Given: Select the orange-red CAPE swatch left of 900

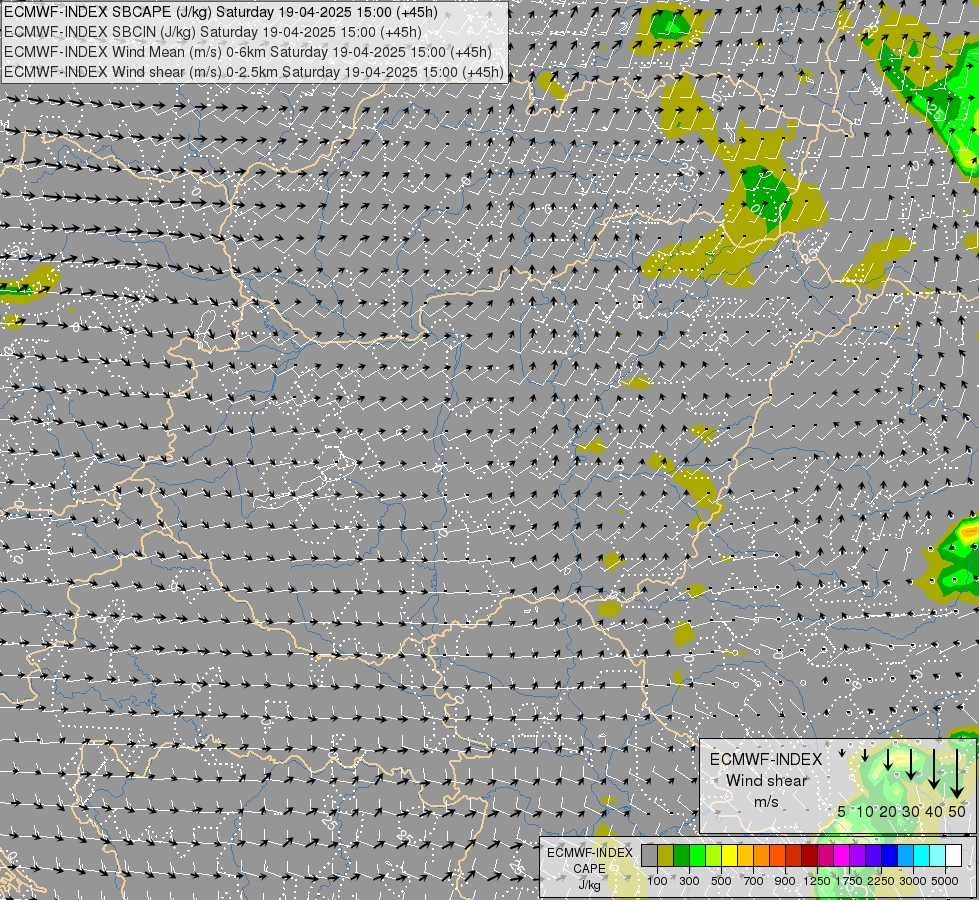Looking at the screenshot, I should coord(777,855).
